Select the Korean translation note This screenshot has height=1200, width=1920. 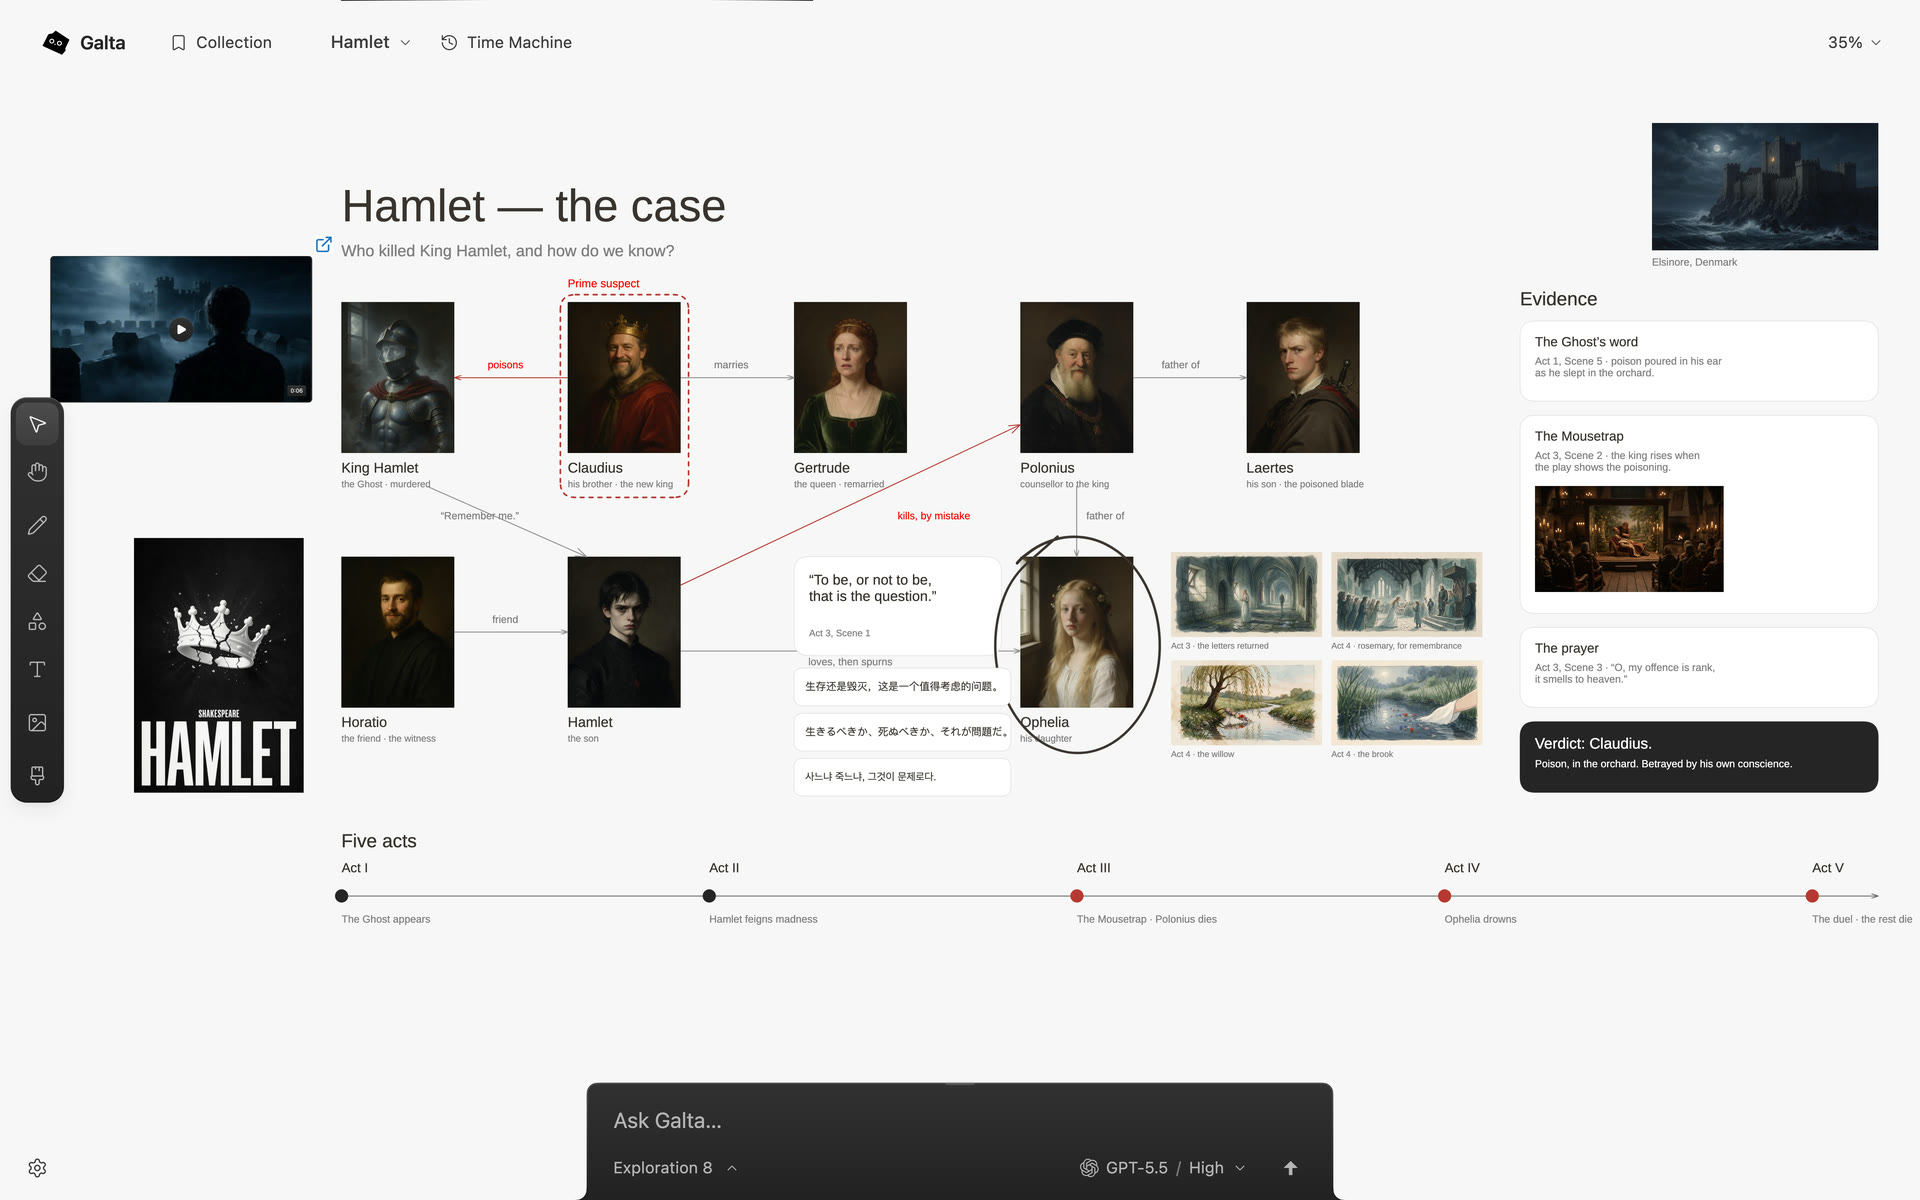click(902, 777)
